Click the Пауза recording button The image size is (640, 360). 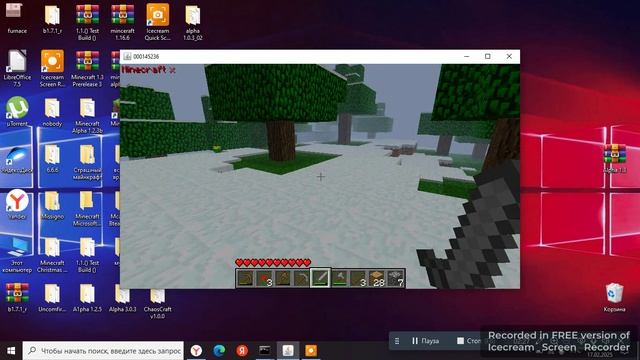tap(425, 340)
